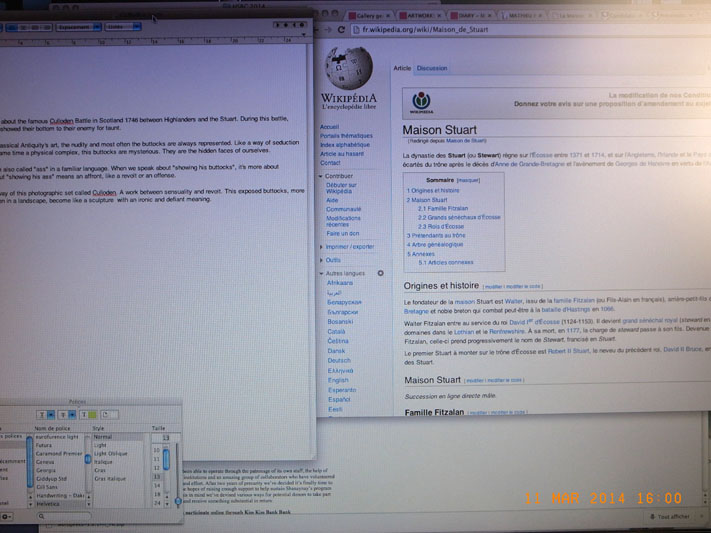Open the Portails thématiques sidebar link
The image size is (711, 533).
346,136
